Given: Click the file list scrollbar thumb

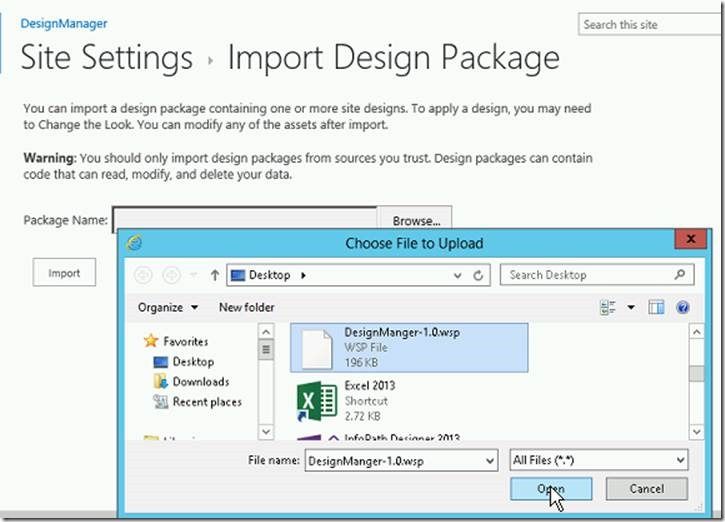Looking at the screenshot, I should (697, 374).
